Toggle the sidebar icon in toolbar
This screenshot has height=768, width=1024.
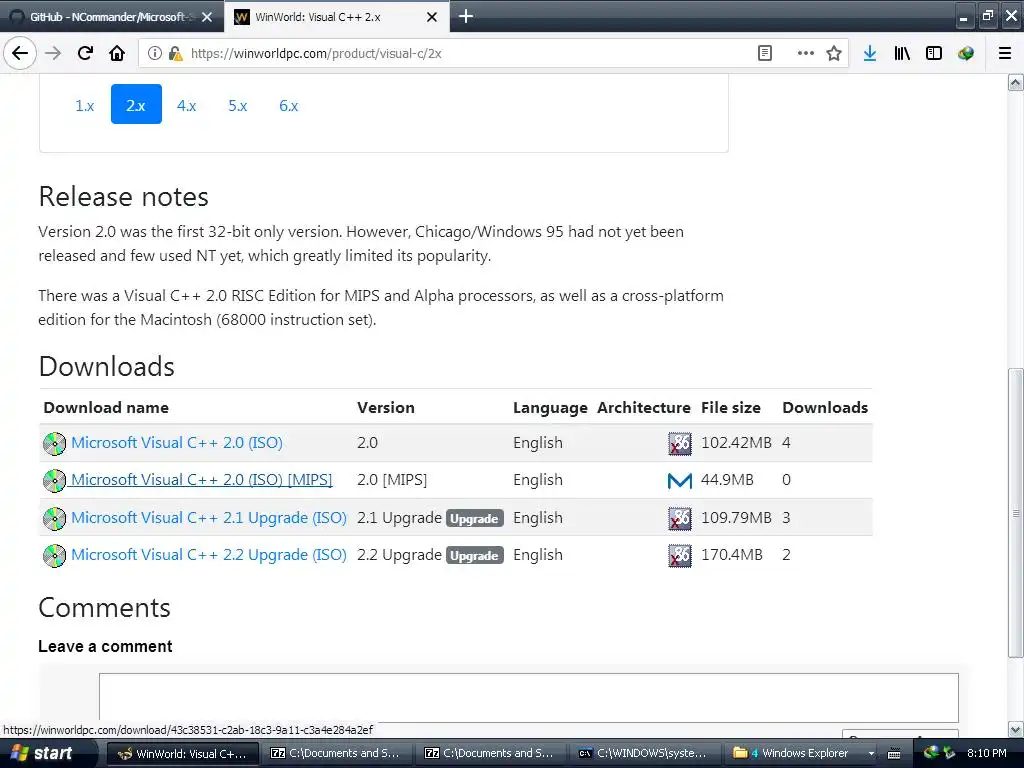(x=934, y=54)
